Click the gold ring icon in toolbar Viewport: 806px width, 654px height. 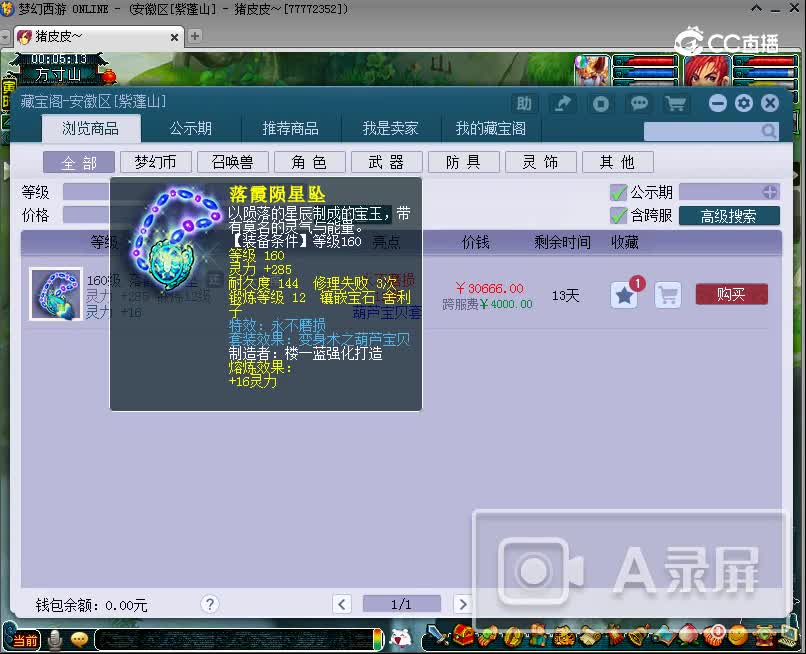coord(513,637)
